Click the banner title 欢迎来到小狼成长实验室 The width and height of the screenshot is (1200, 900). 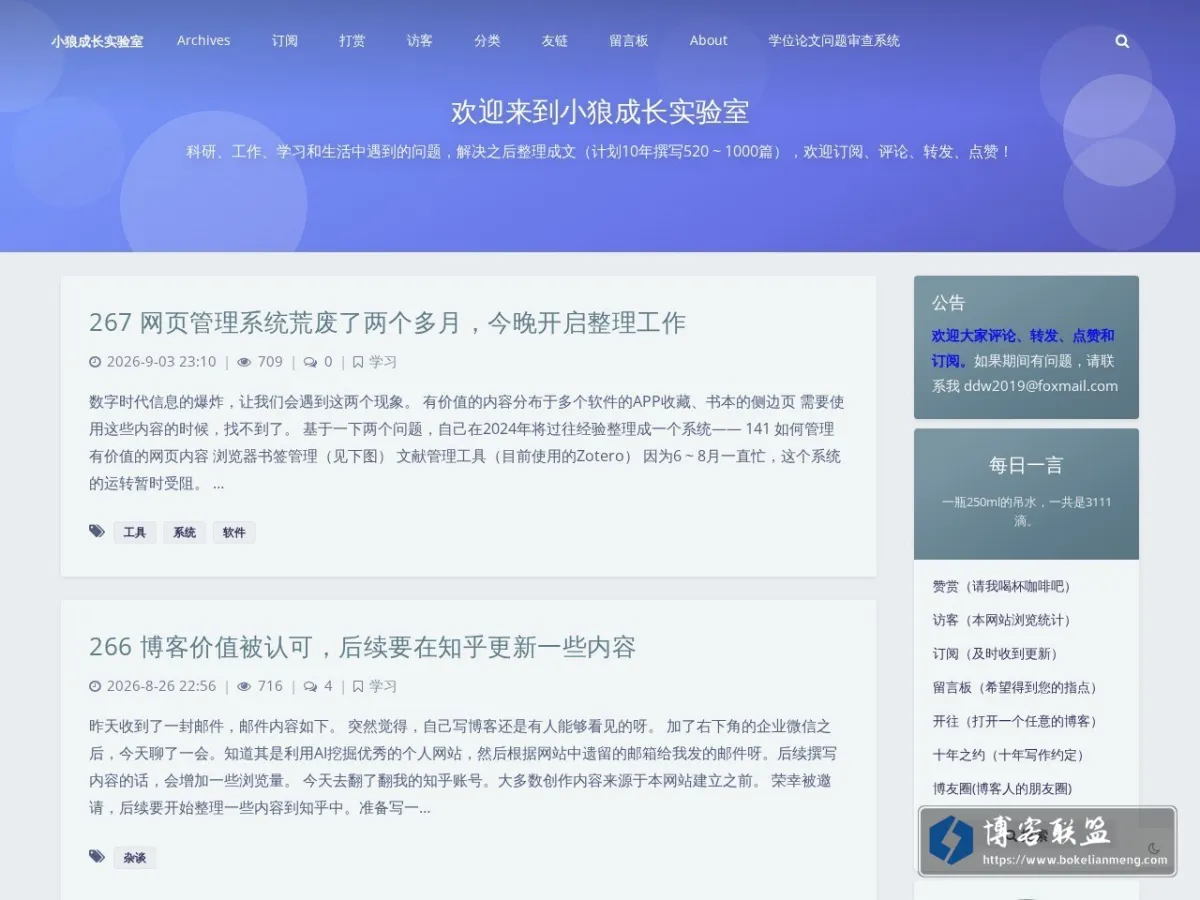[x=600, y=112]
